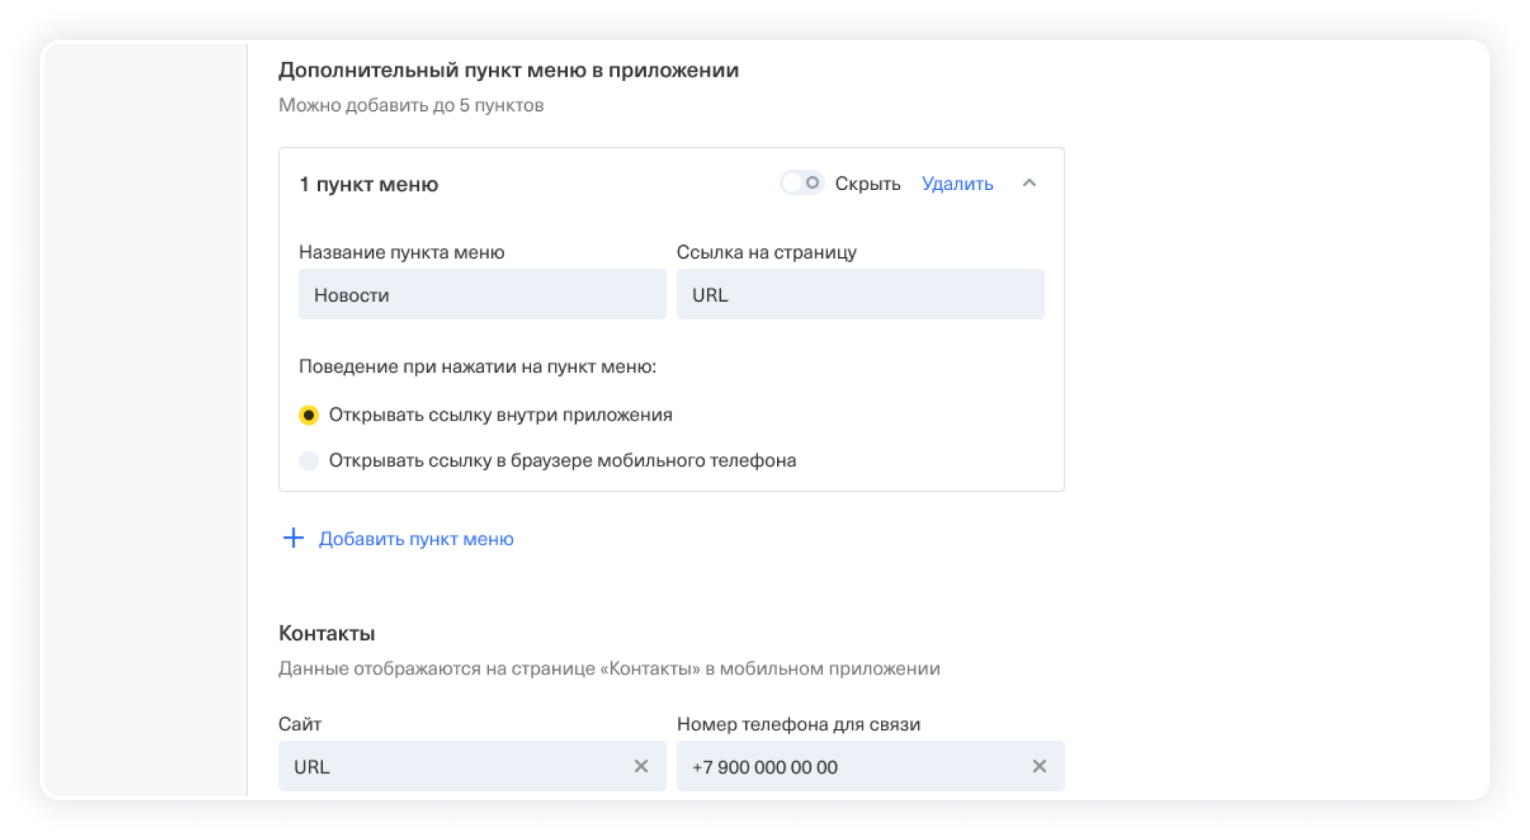Select 'Открывать ссылку в браузере' radio button

coord(309,461)
